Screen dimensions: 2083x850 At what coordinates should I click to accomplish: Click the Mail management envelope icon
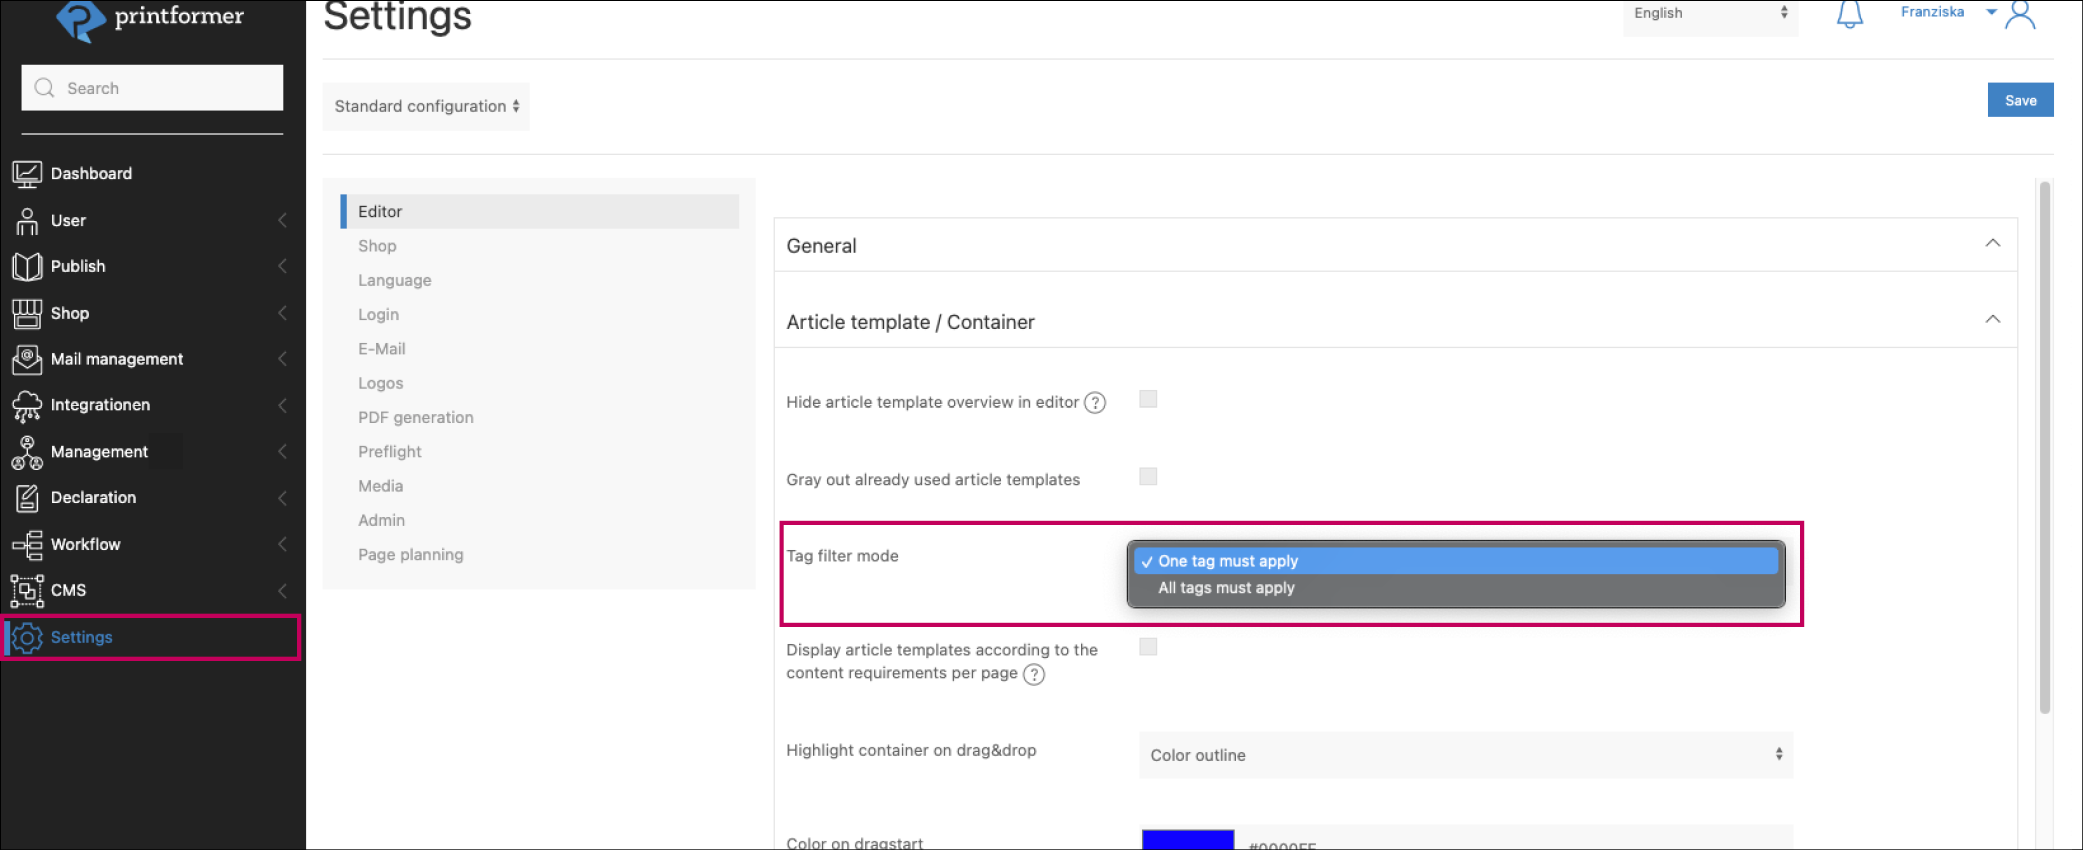coord(27,359)
